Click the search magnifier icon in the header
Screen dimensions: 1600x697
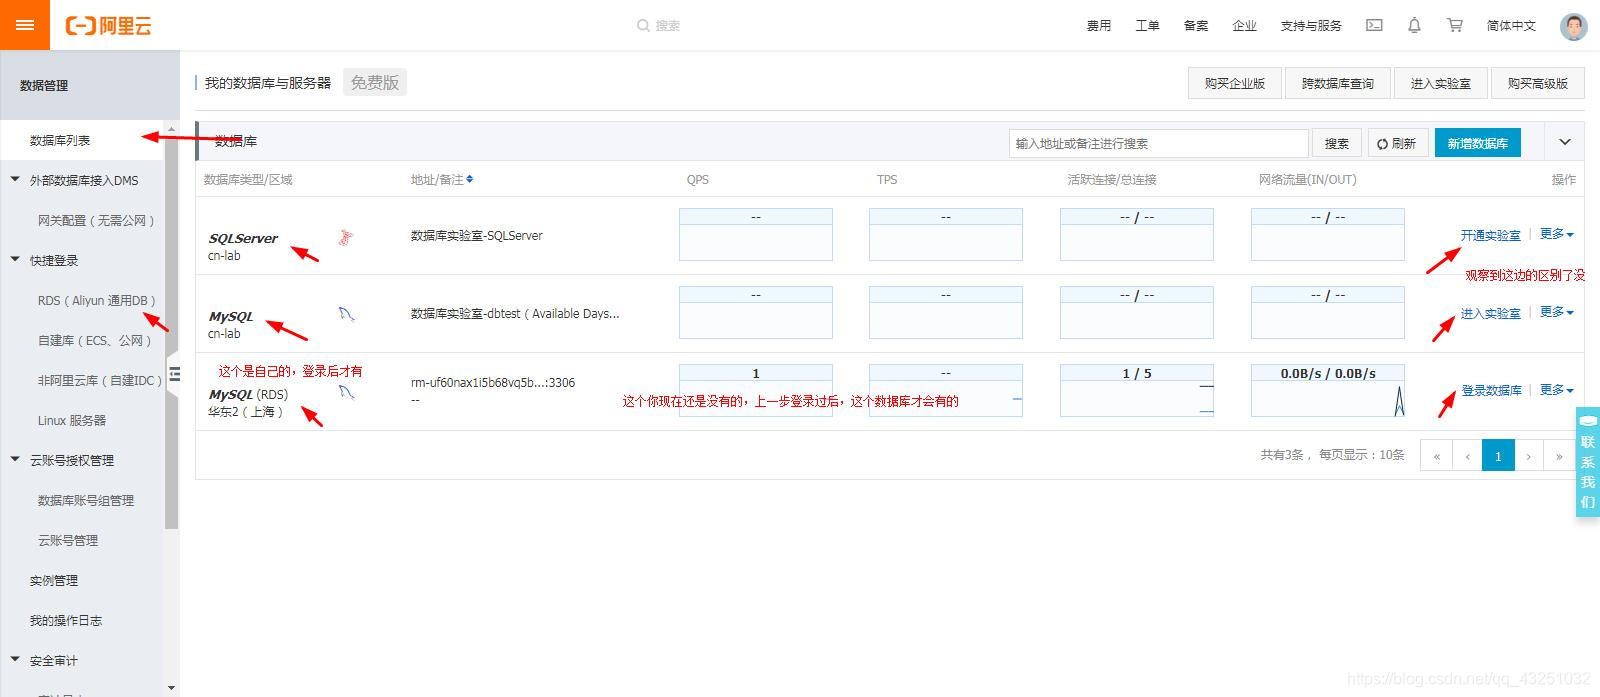click(643, 26)
